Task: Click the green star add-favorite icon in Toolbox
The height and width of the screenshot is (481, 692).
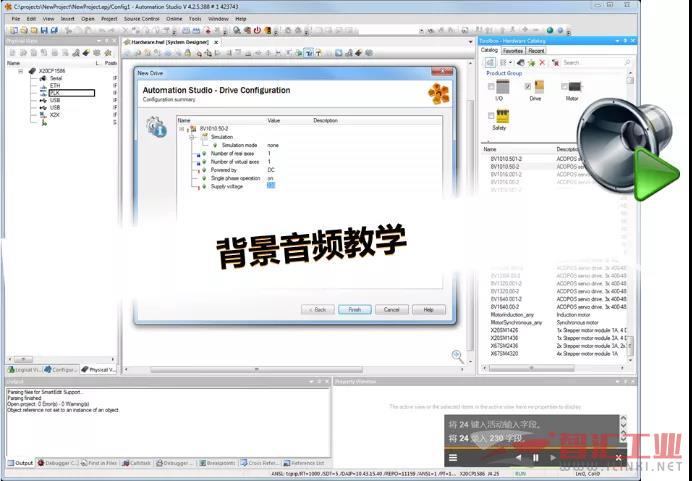Action: (532, 63)
